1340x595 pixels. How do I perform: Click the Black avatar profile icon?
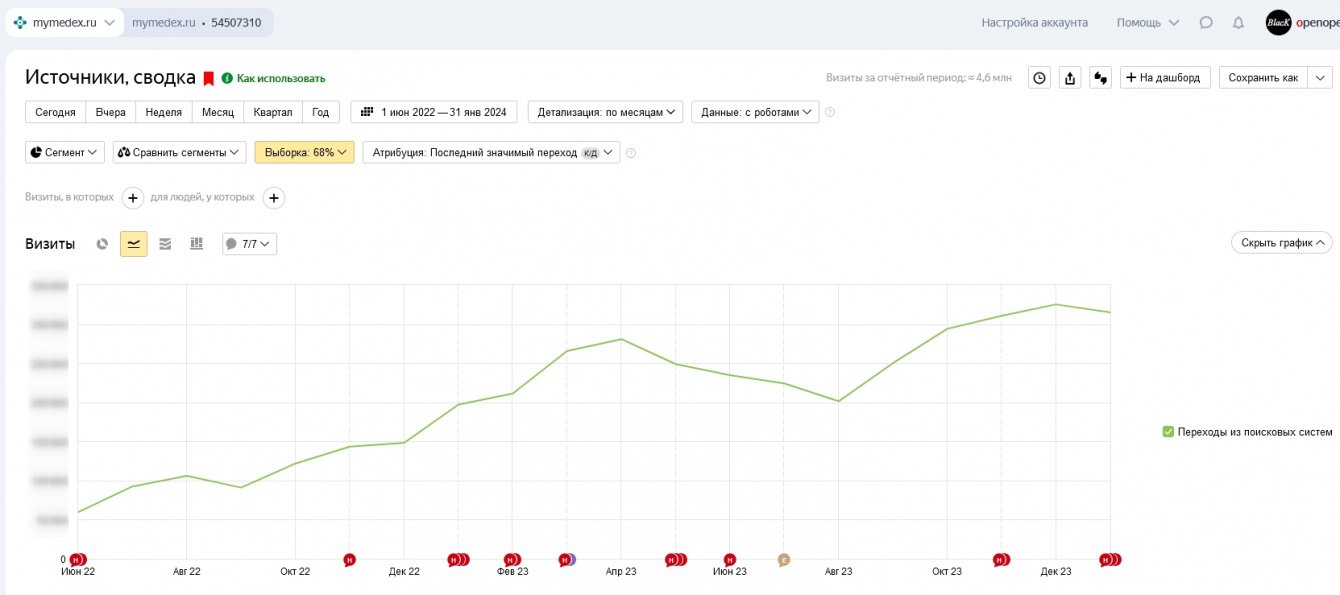point(1278,22)
